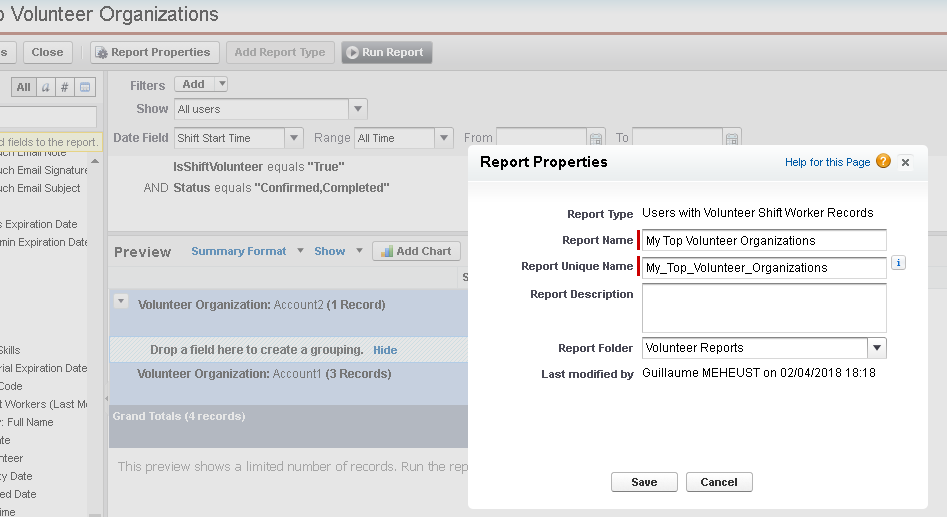The image size is (947, 517).
Task: Cancel the Report Properties dialog
Action: [719, 482]
